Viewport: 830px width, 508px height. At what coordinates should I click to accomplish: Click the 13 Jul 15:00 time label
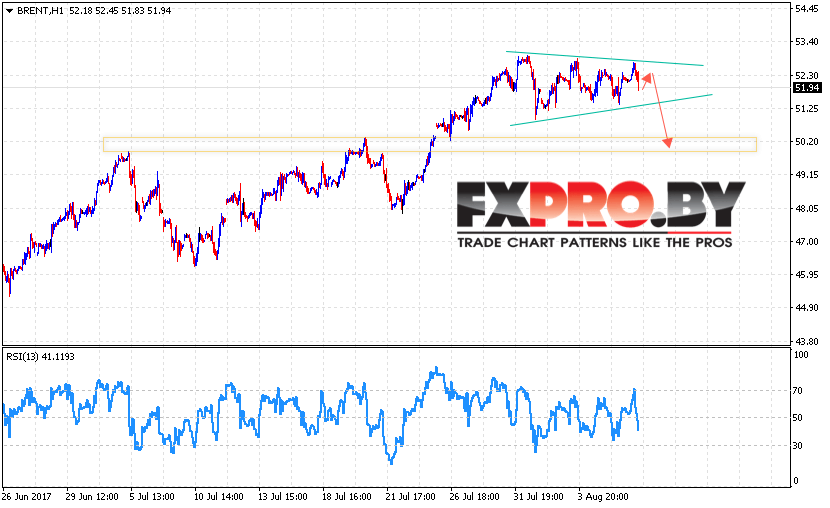click(283, 497)
